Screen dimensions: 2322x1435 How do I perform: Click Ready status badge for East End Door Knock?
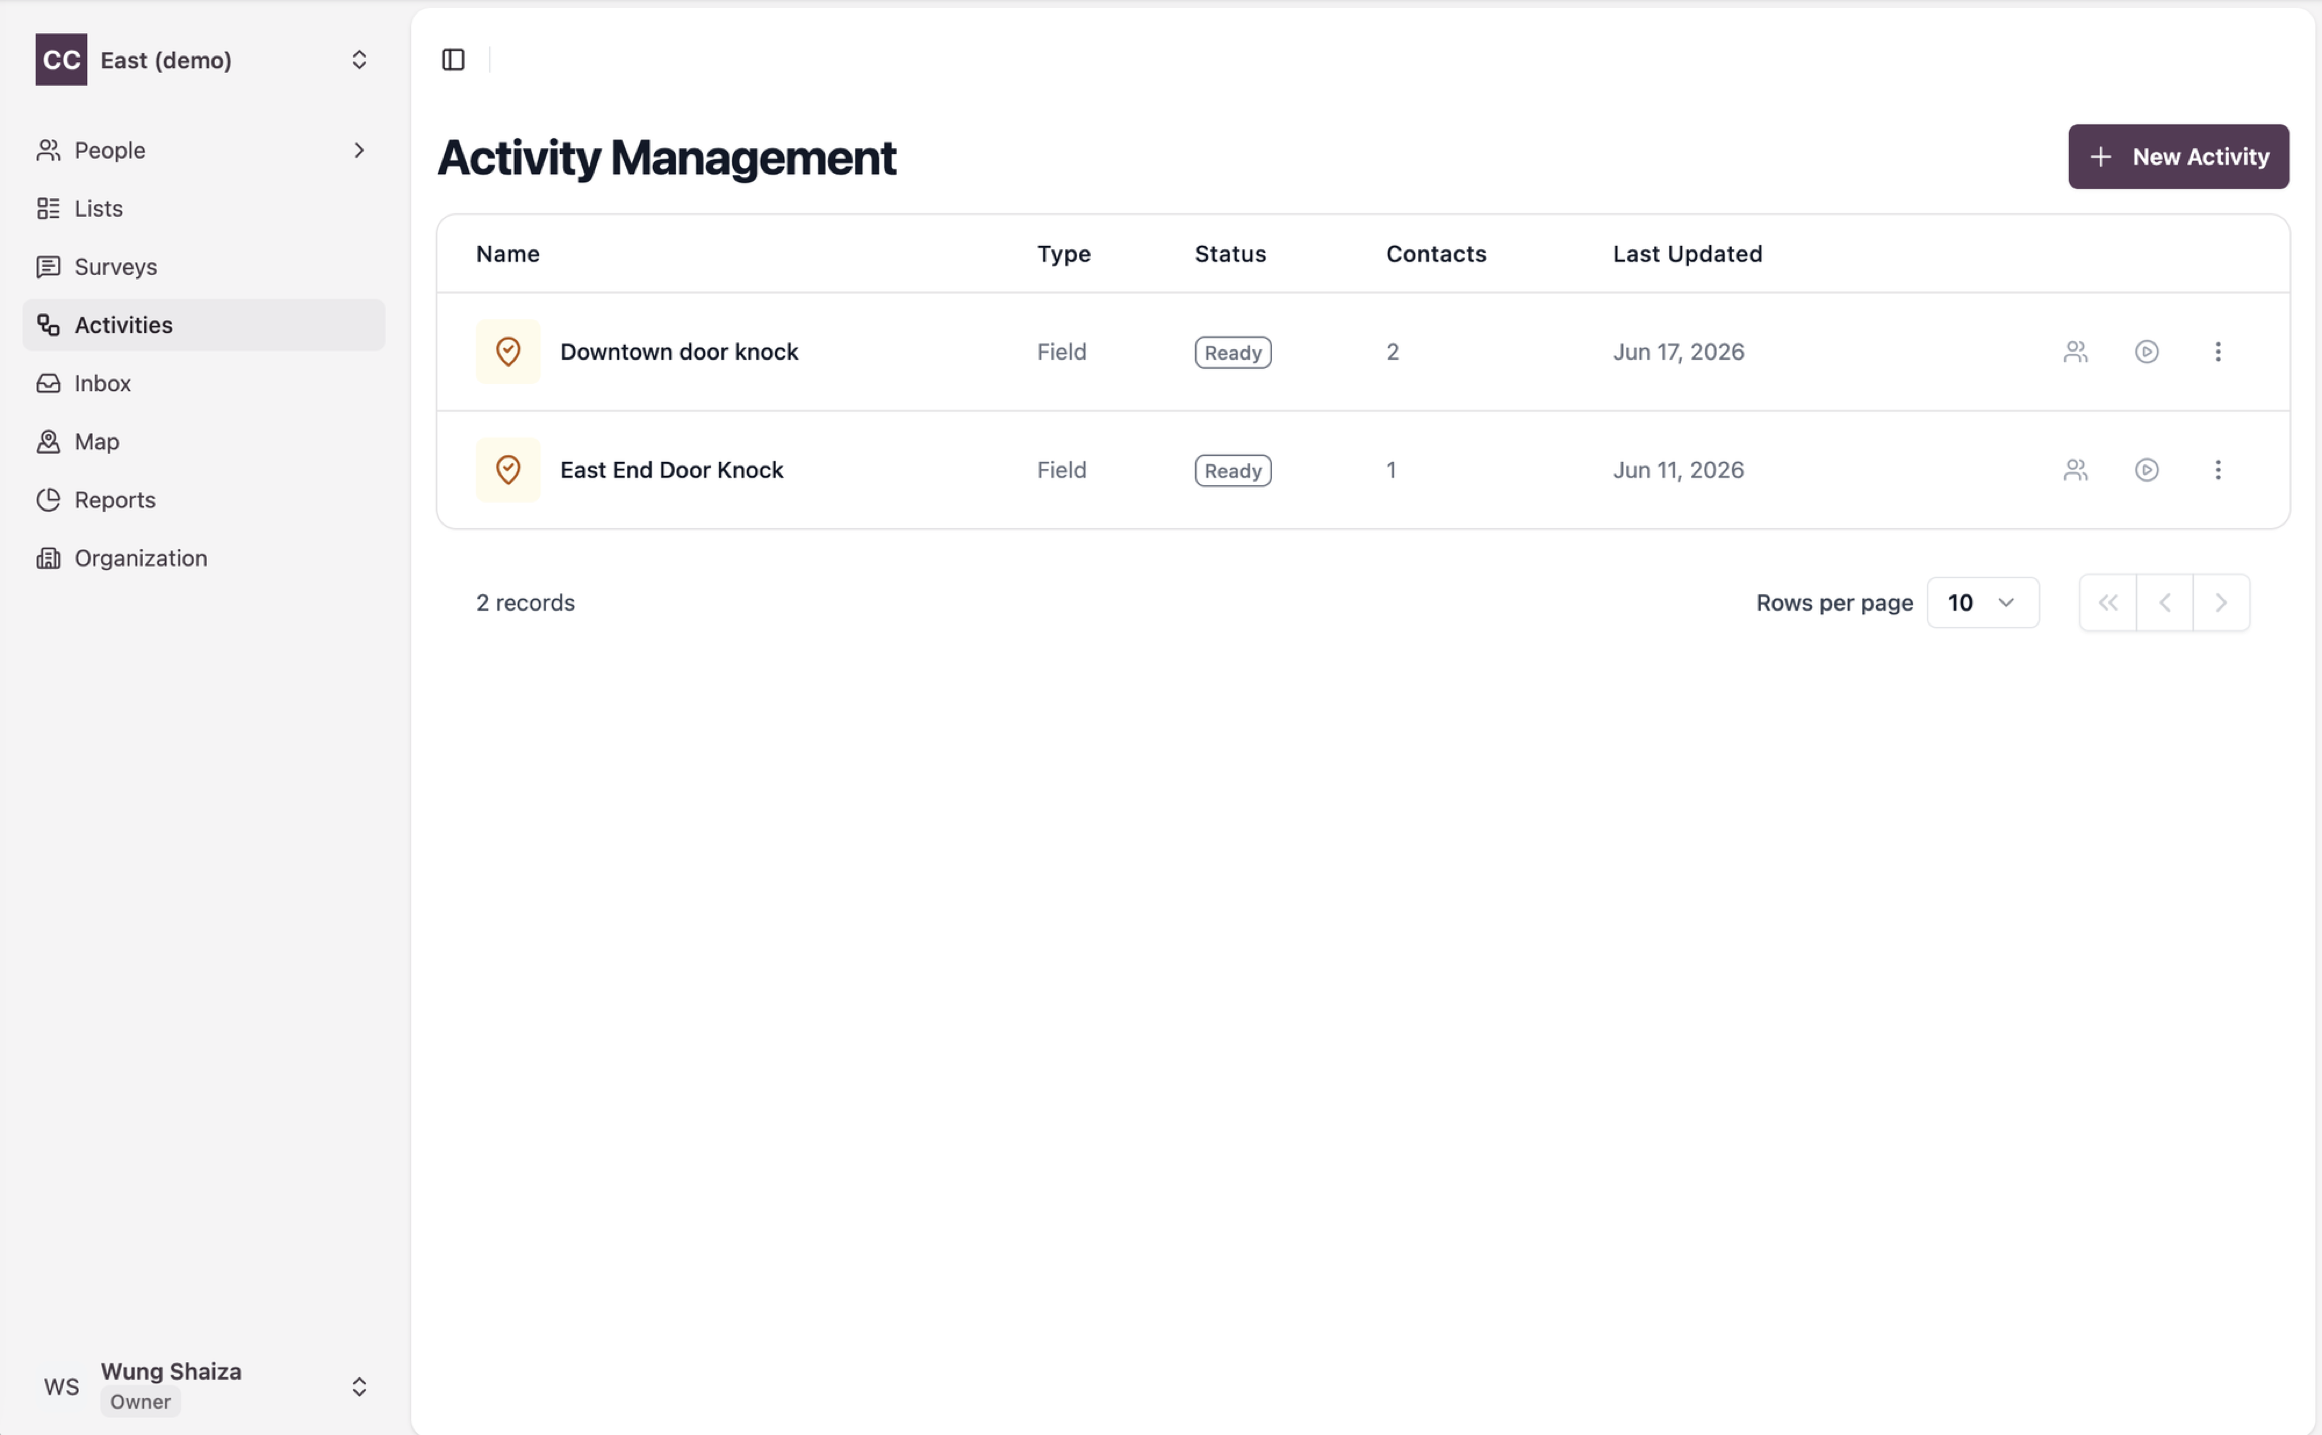(1233, 470)
